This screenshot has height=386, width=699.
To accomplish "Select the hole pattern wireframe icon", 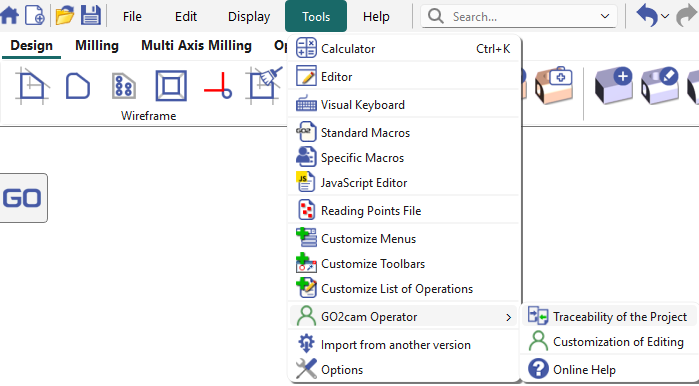I will (123, 86).
